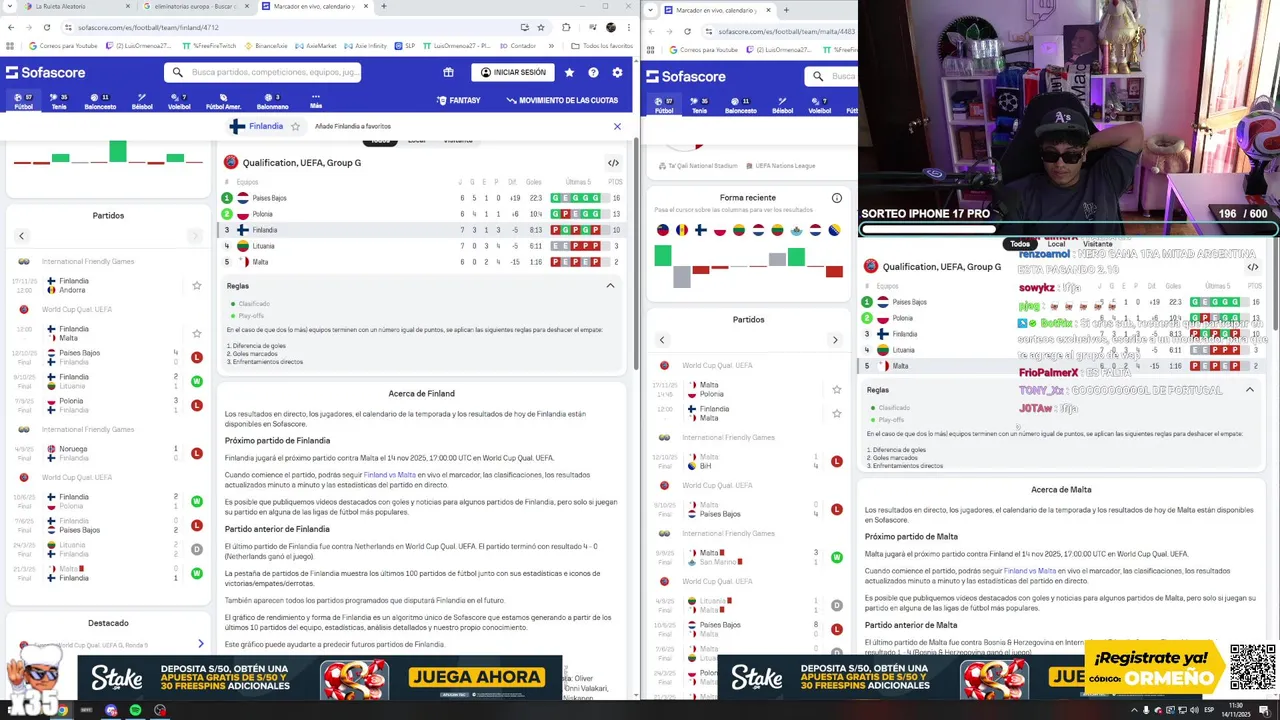The image size is (1280, 720).
Task: Open the FANTASY link
Action: tap(459, 100)
